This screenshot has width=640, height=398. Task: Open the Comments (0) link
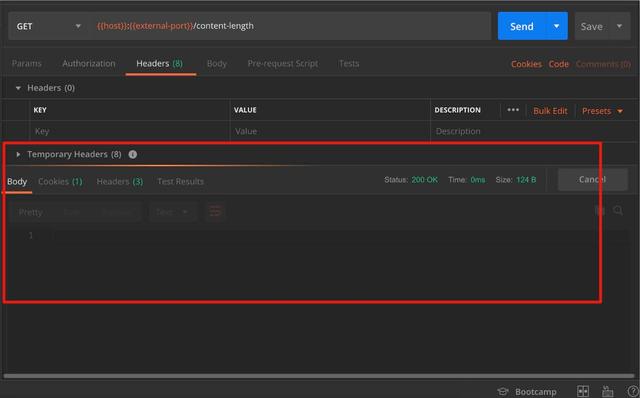[x=603, y=64]
